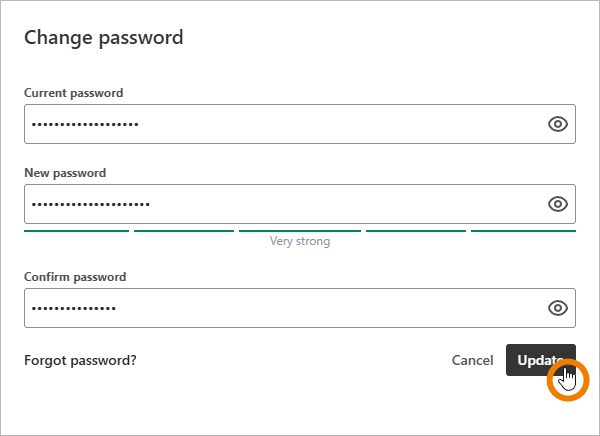
Task: Select the Confirm password input box
Action: point(280,307)
